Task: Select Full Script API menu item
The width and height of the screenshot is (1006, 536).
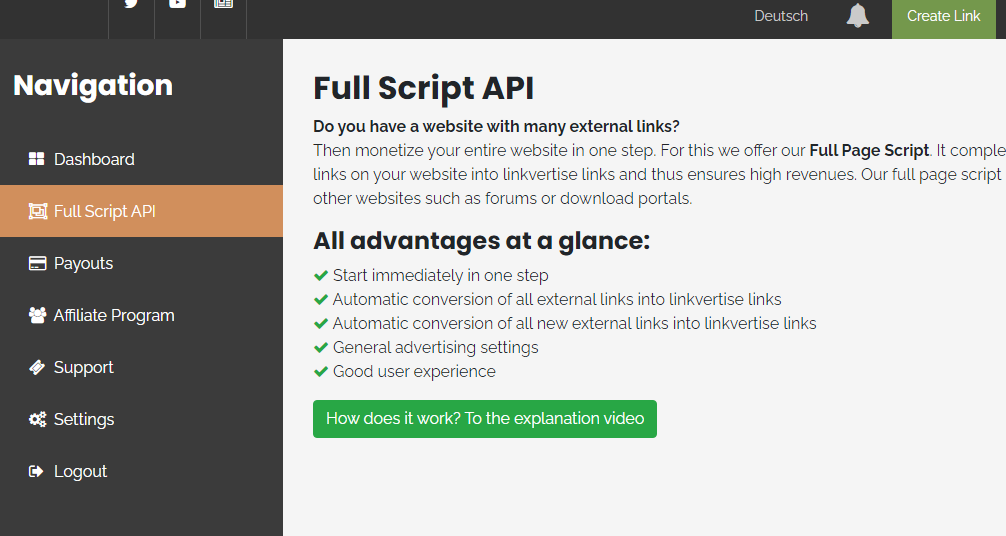Action: pyautogui.click(x=105, y=211)
